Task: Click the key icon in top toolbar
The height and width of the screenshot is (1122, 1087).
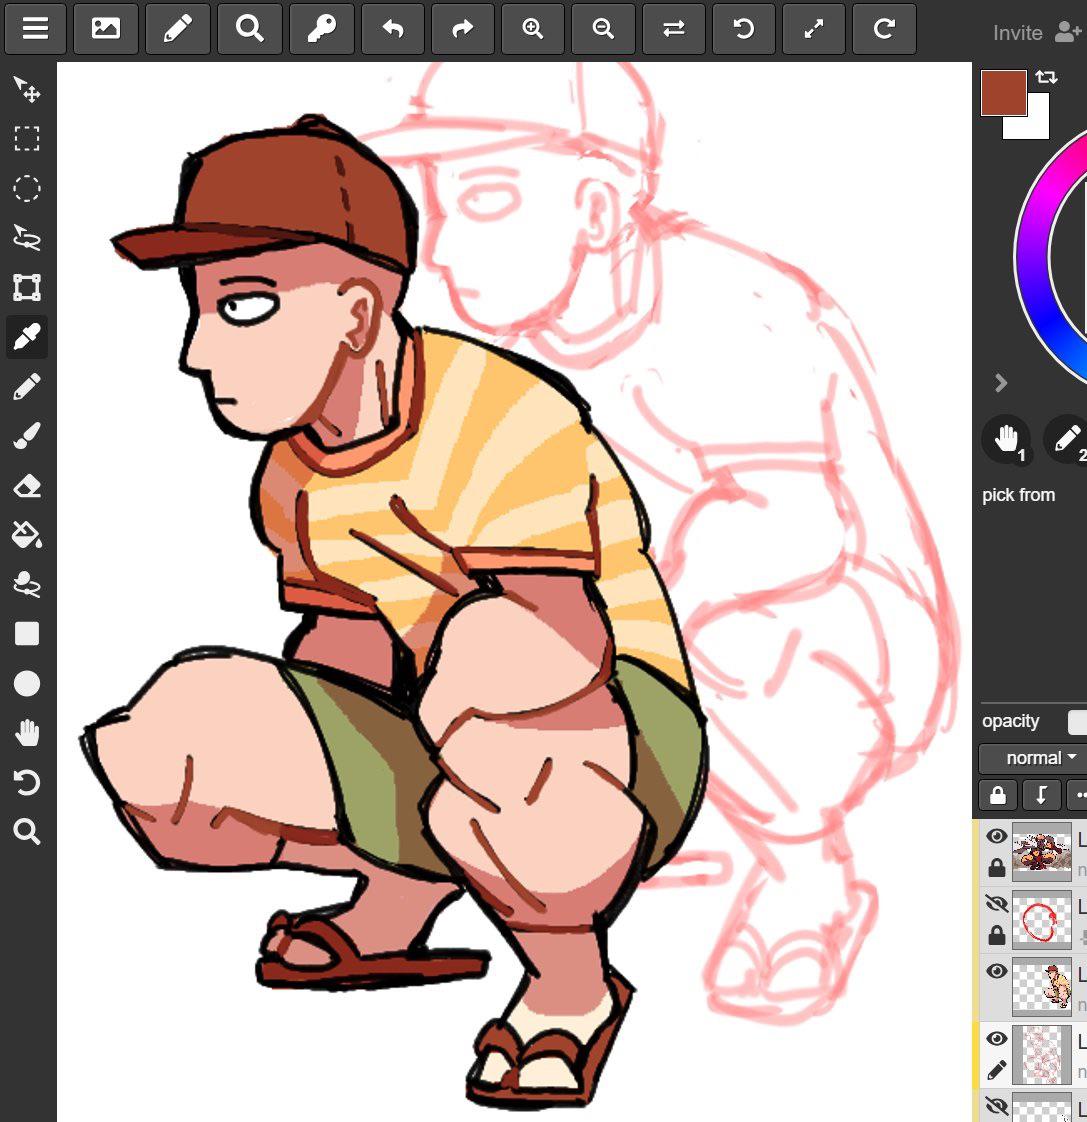Action: [321, 29]
